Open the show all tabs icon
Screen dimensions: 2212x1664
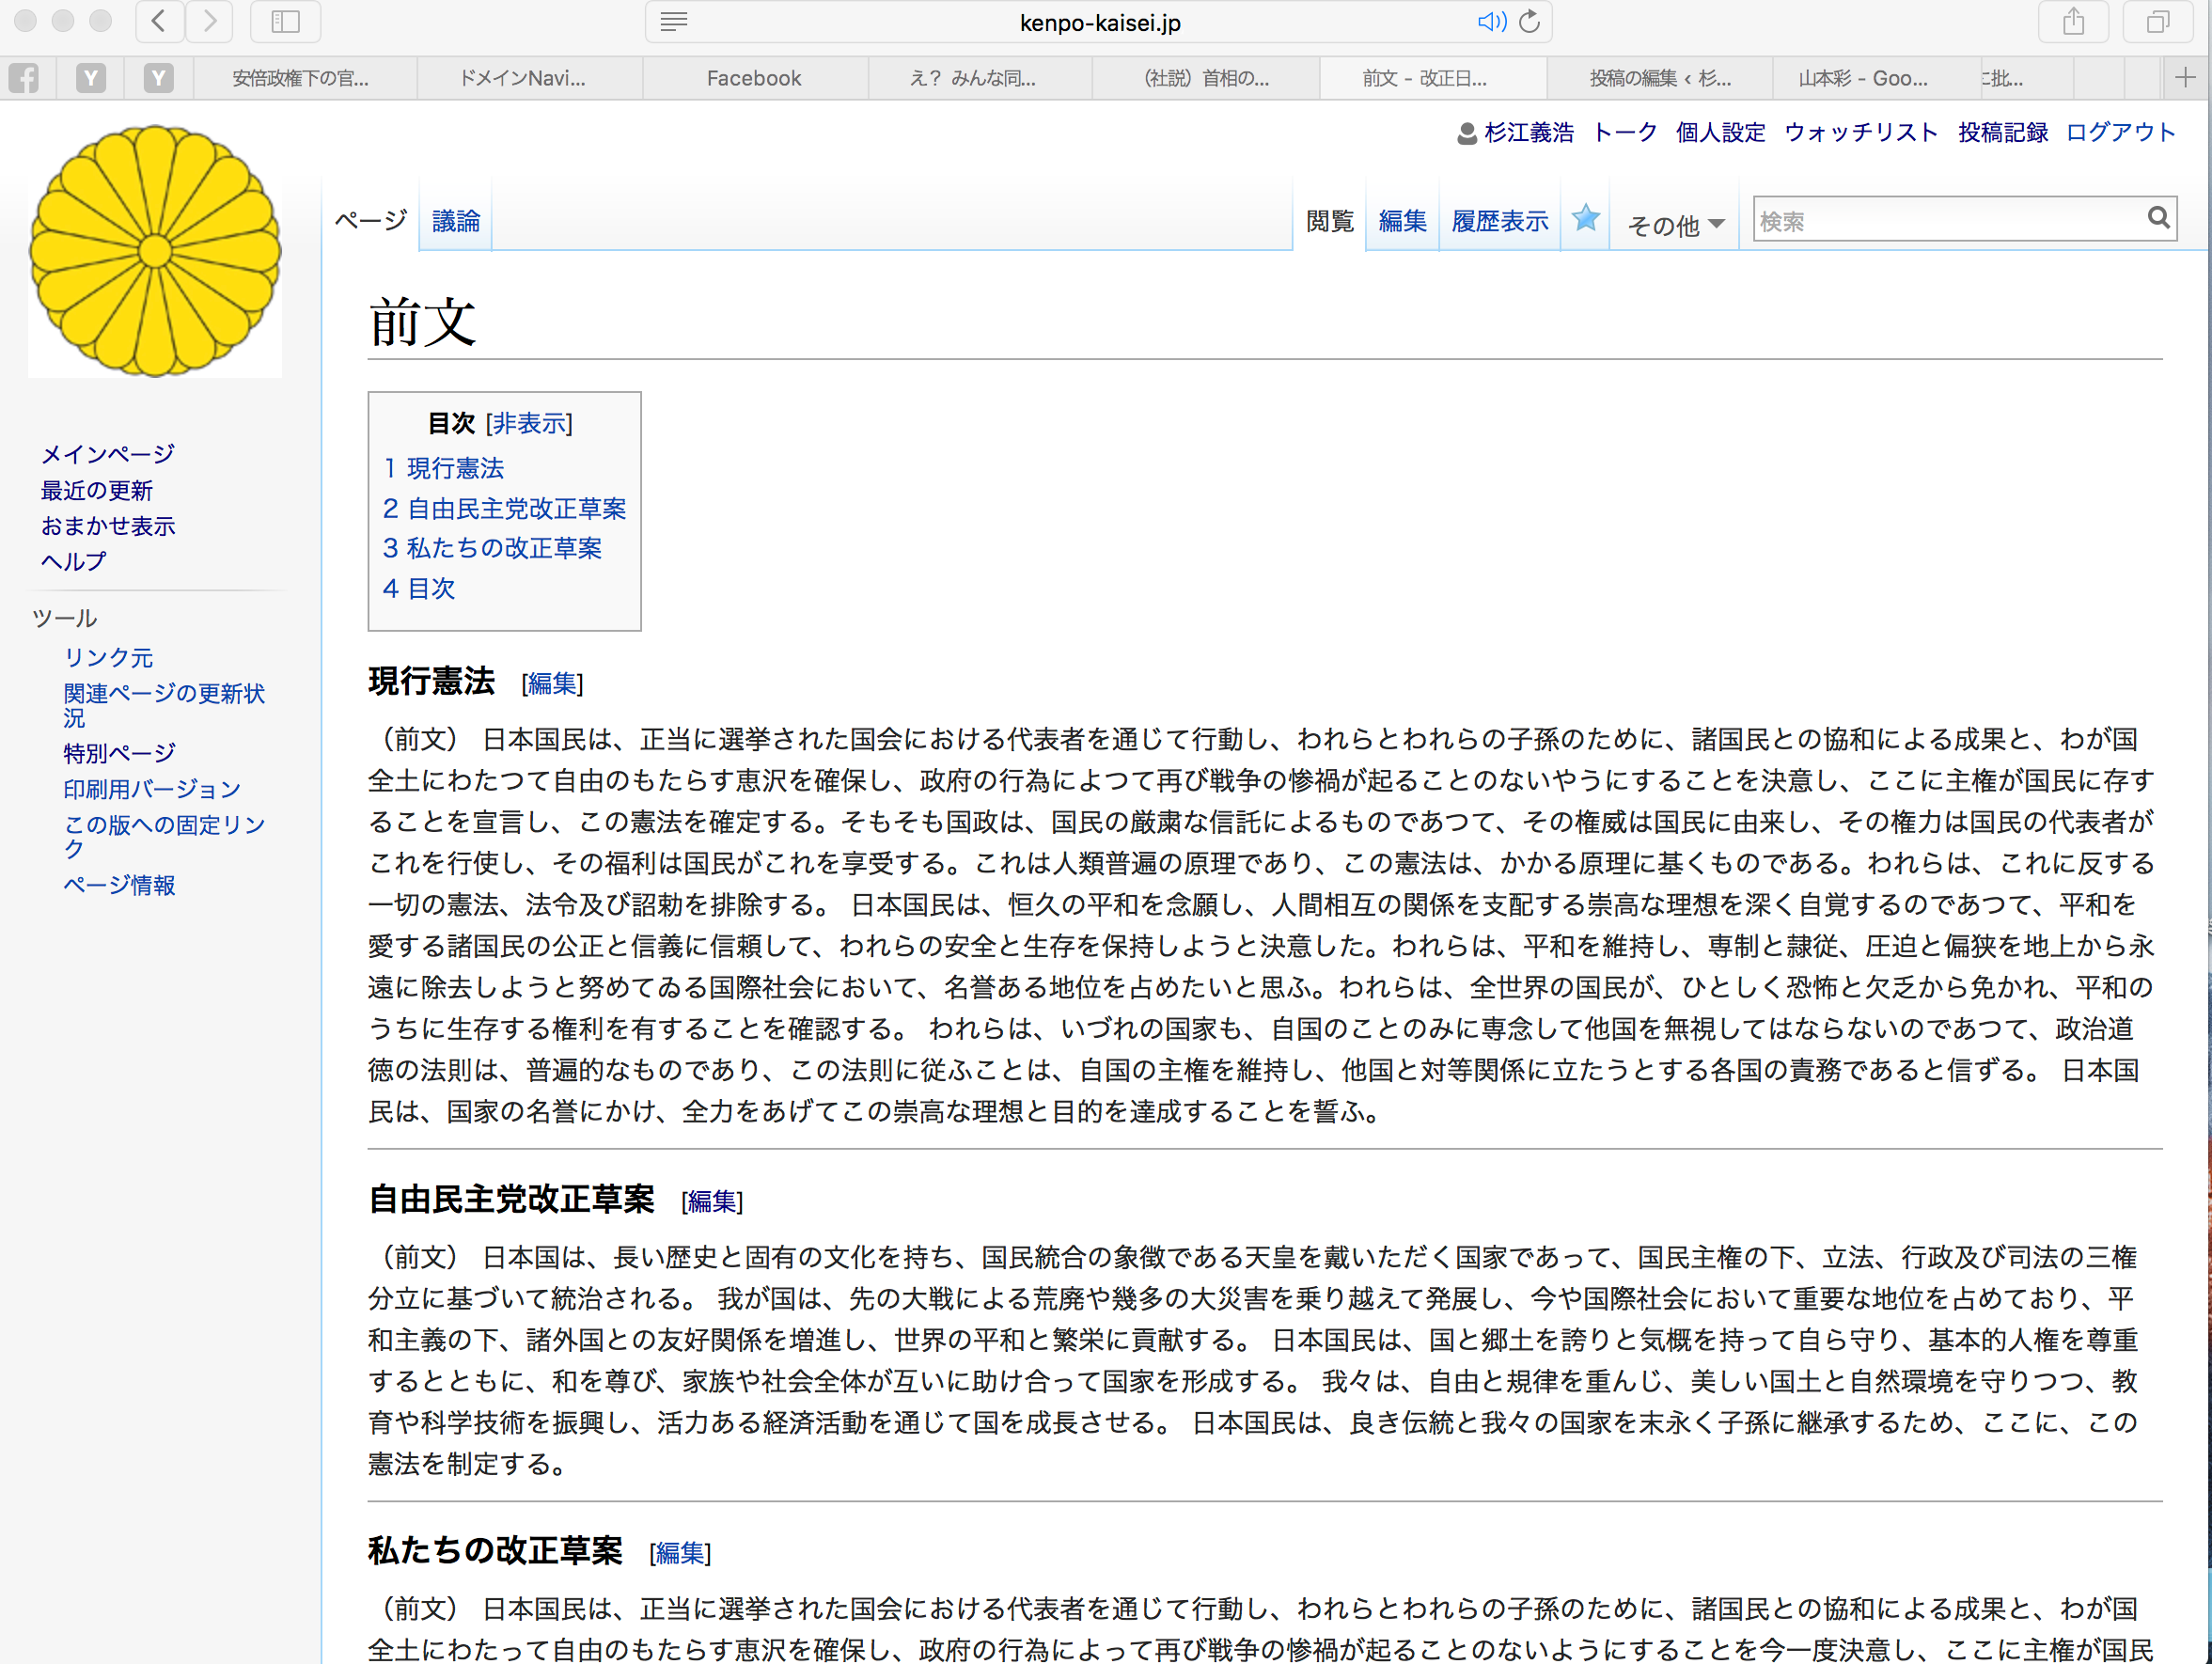click(2158, 22)
